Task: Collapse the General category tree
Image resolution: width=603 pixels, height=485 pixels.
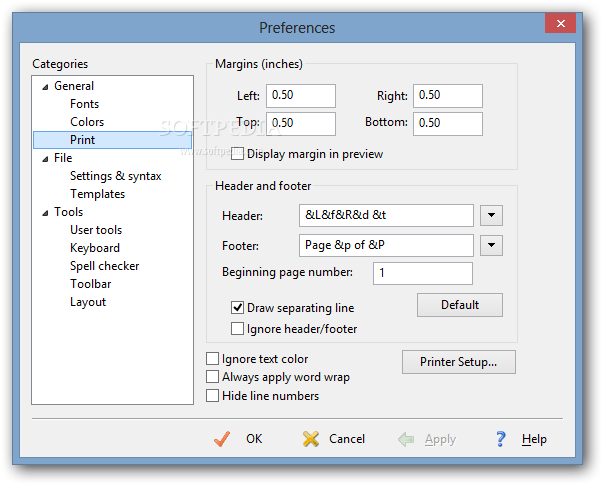Action: coord(44,87)
